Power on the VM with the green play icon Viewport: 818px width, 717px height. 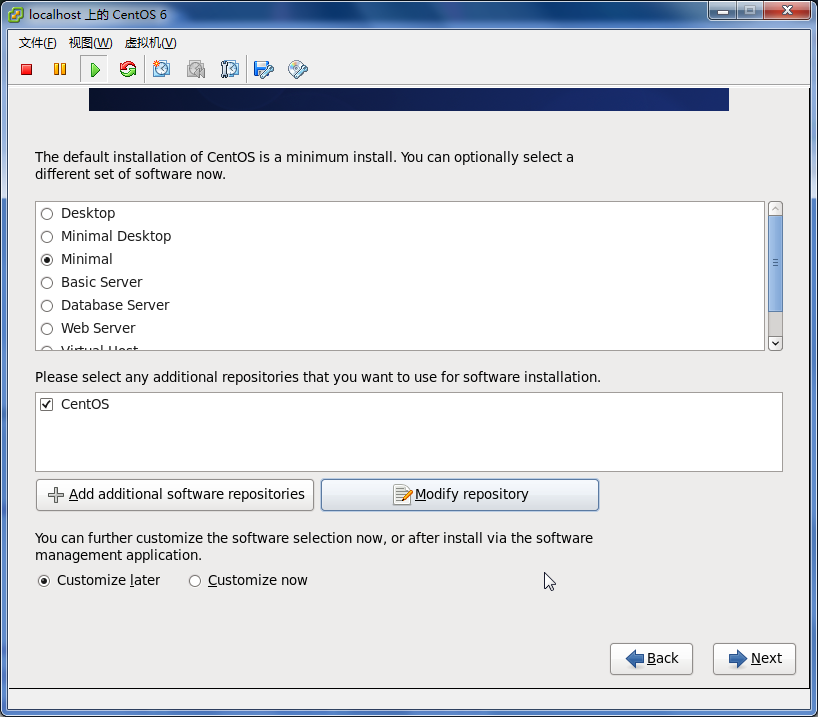pos(94,69)
